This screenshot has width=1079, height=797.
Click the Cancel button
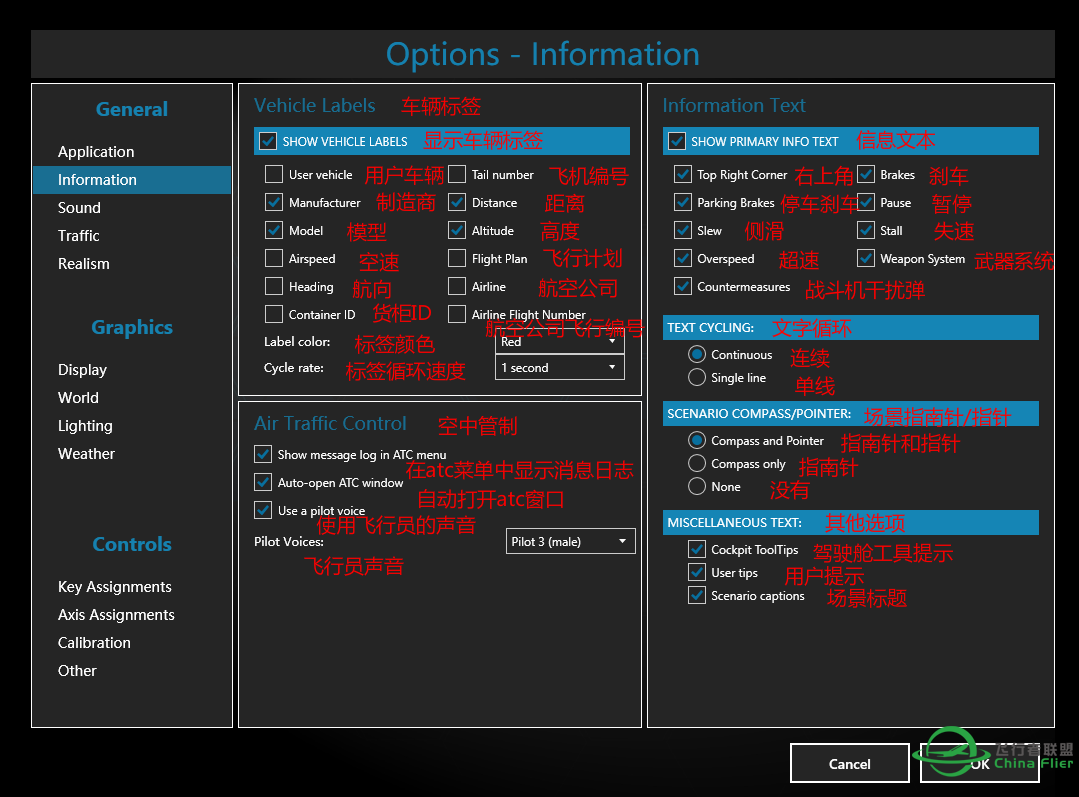pyautogui.click(x=849, y=763)
